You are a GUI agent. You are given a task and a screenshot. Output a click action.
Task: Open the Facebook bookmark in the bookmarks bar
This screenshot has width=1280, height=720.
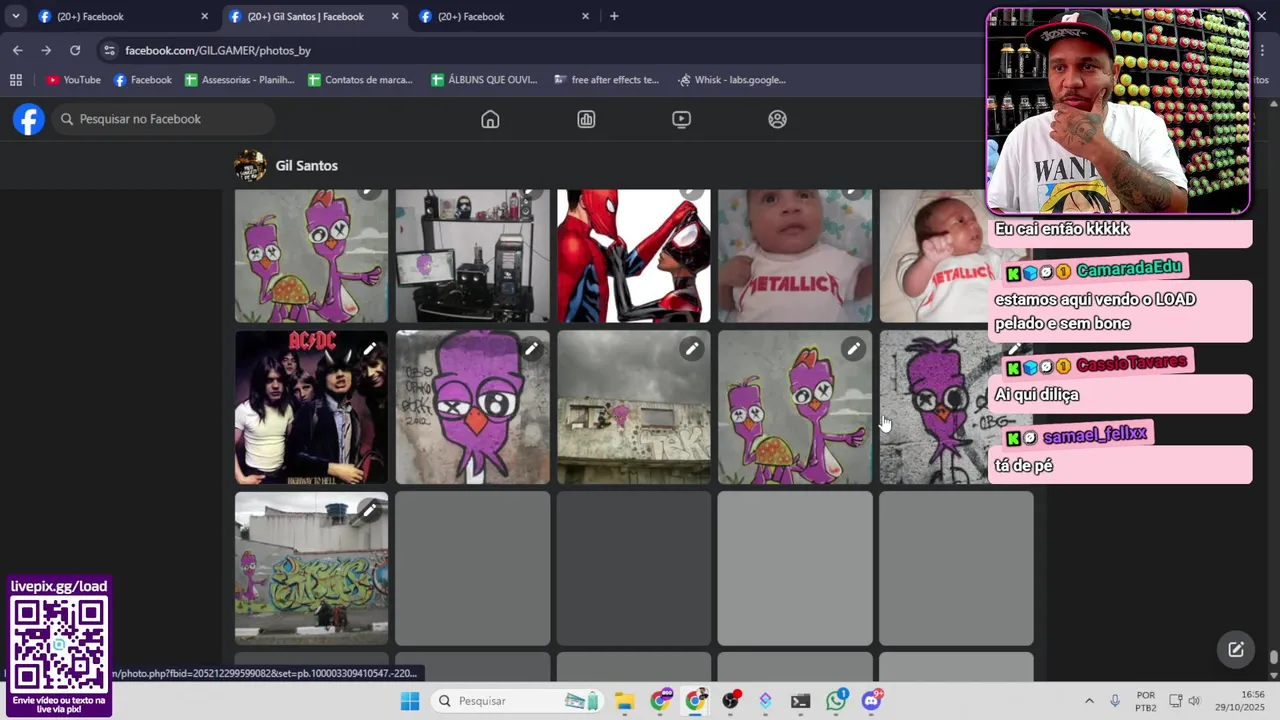tap(143, 80)
